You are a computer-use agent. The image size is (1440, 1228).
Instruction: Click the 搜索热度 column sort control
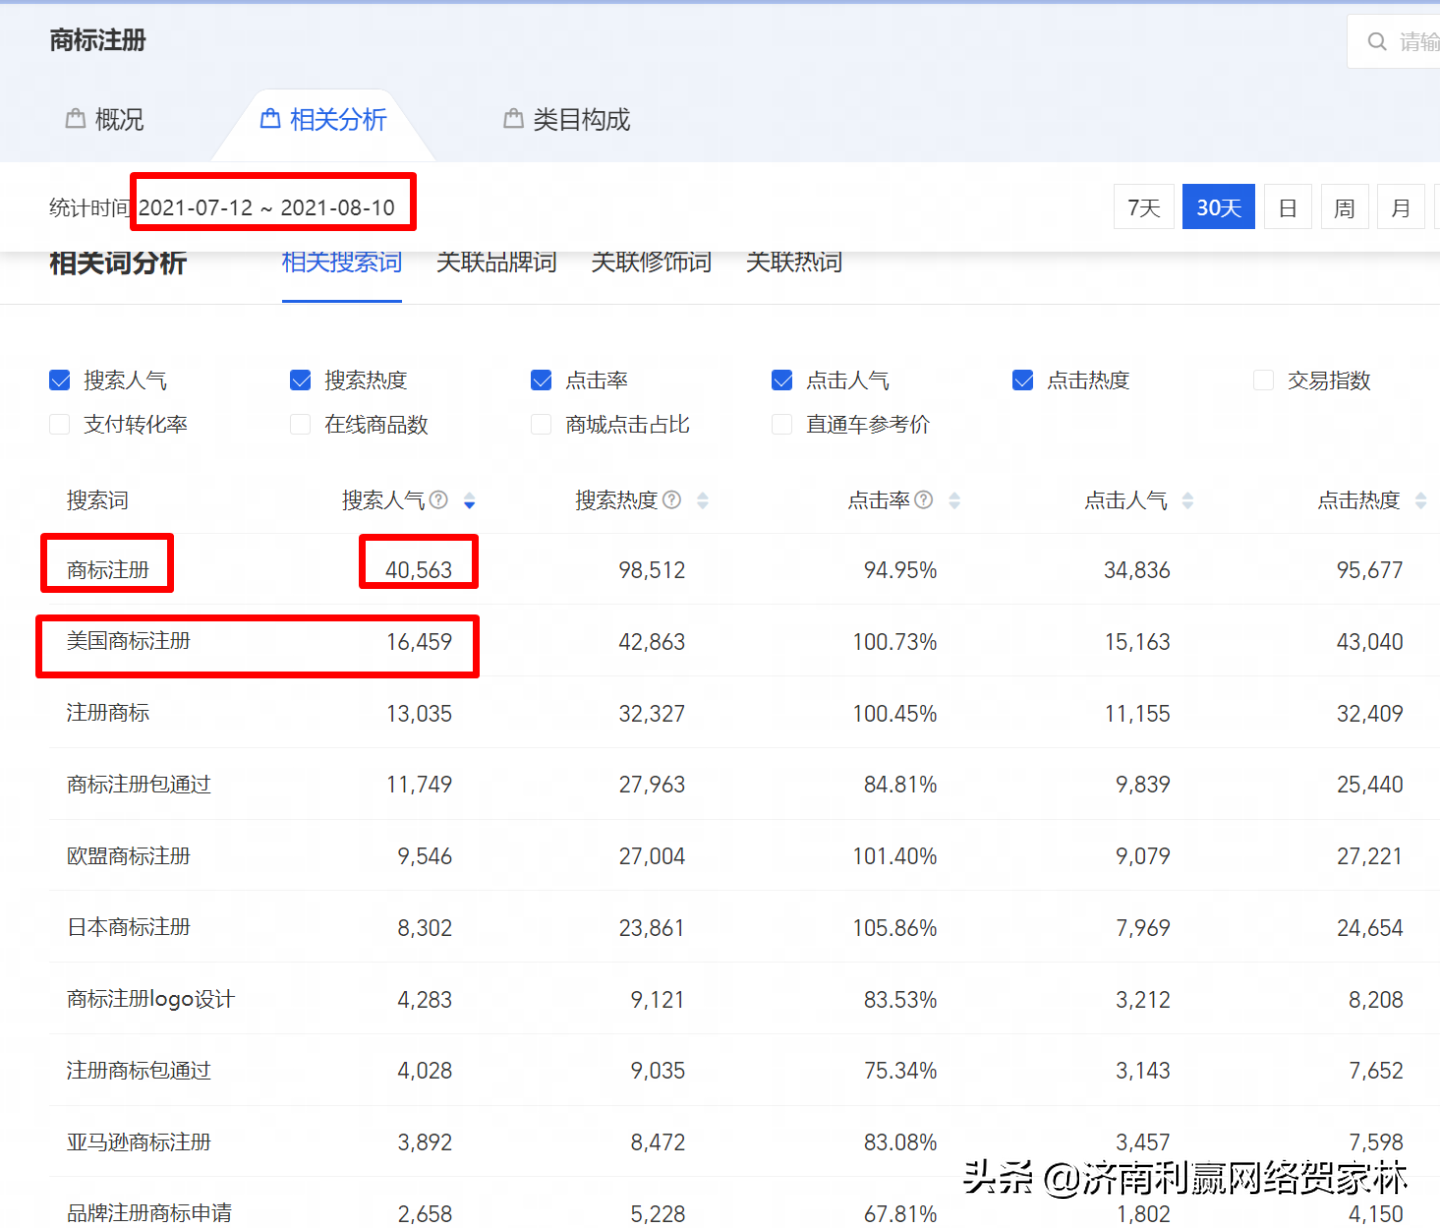(703, 500)
